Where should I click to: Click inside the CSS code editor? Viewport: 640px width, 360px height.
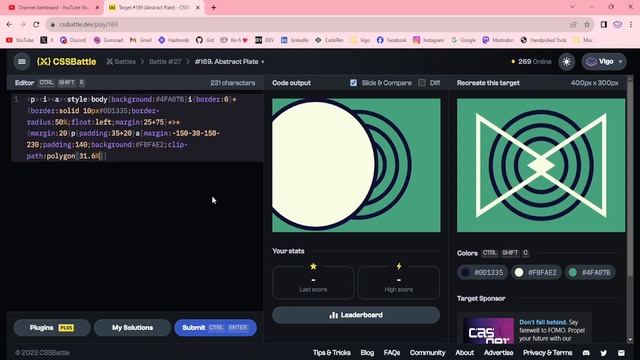(137, 127)
